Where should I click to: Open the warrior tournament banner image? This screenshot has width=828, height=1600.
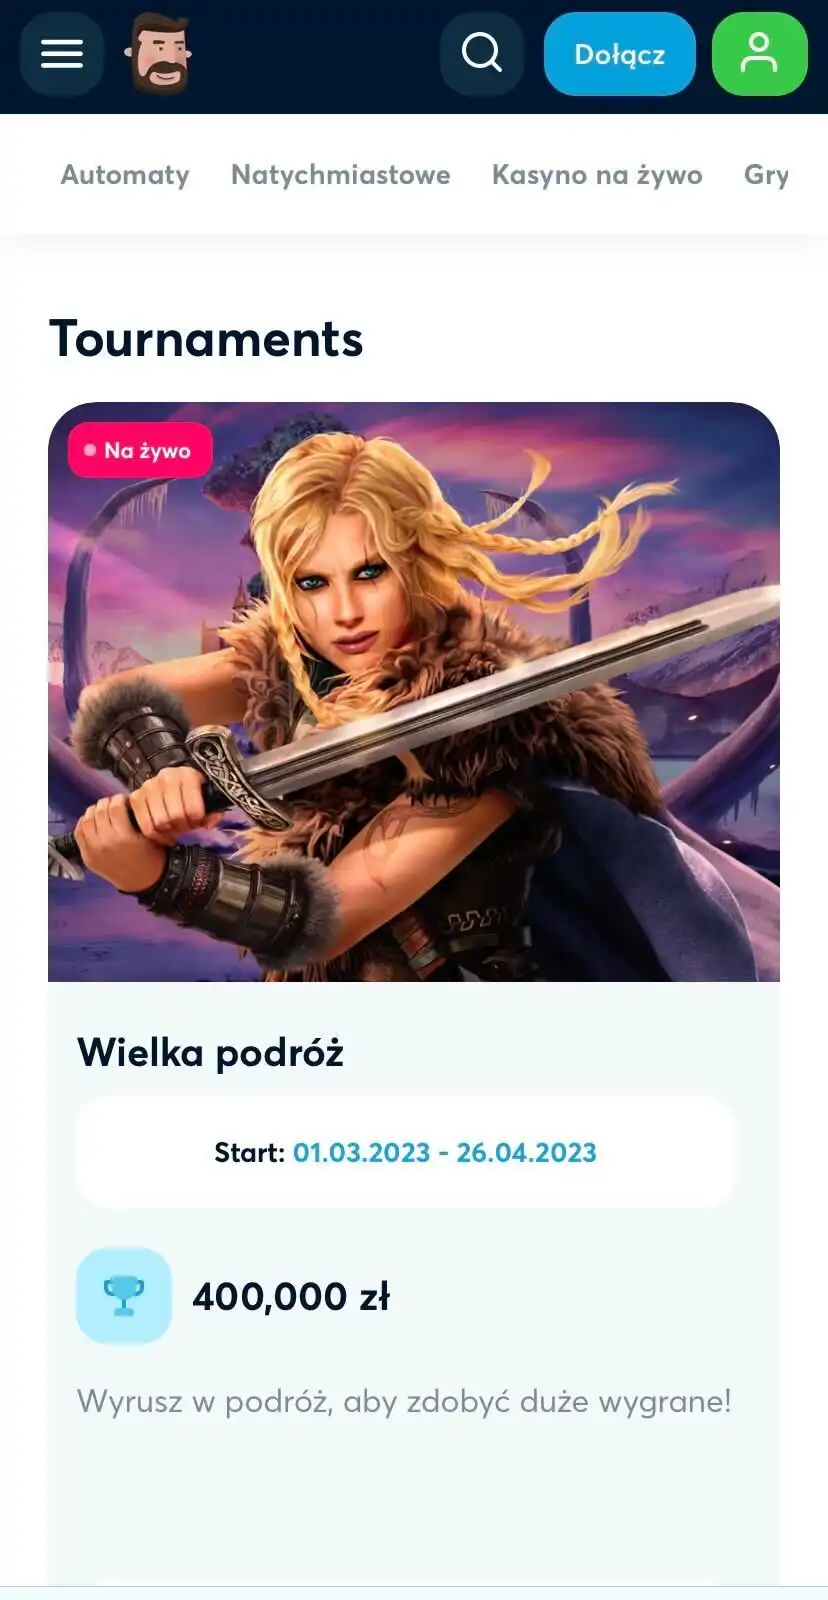(x=414, y=692)
